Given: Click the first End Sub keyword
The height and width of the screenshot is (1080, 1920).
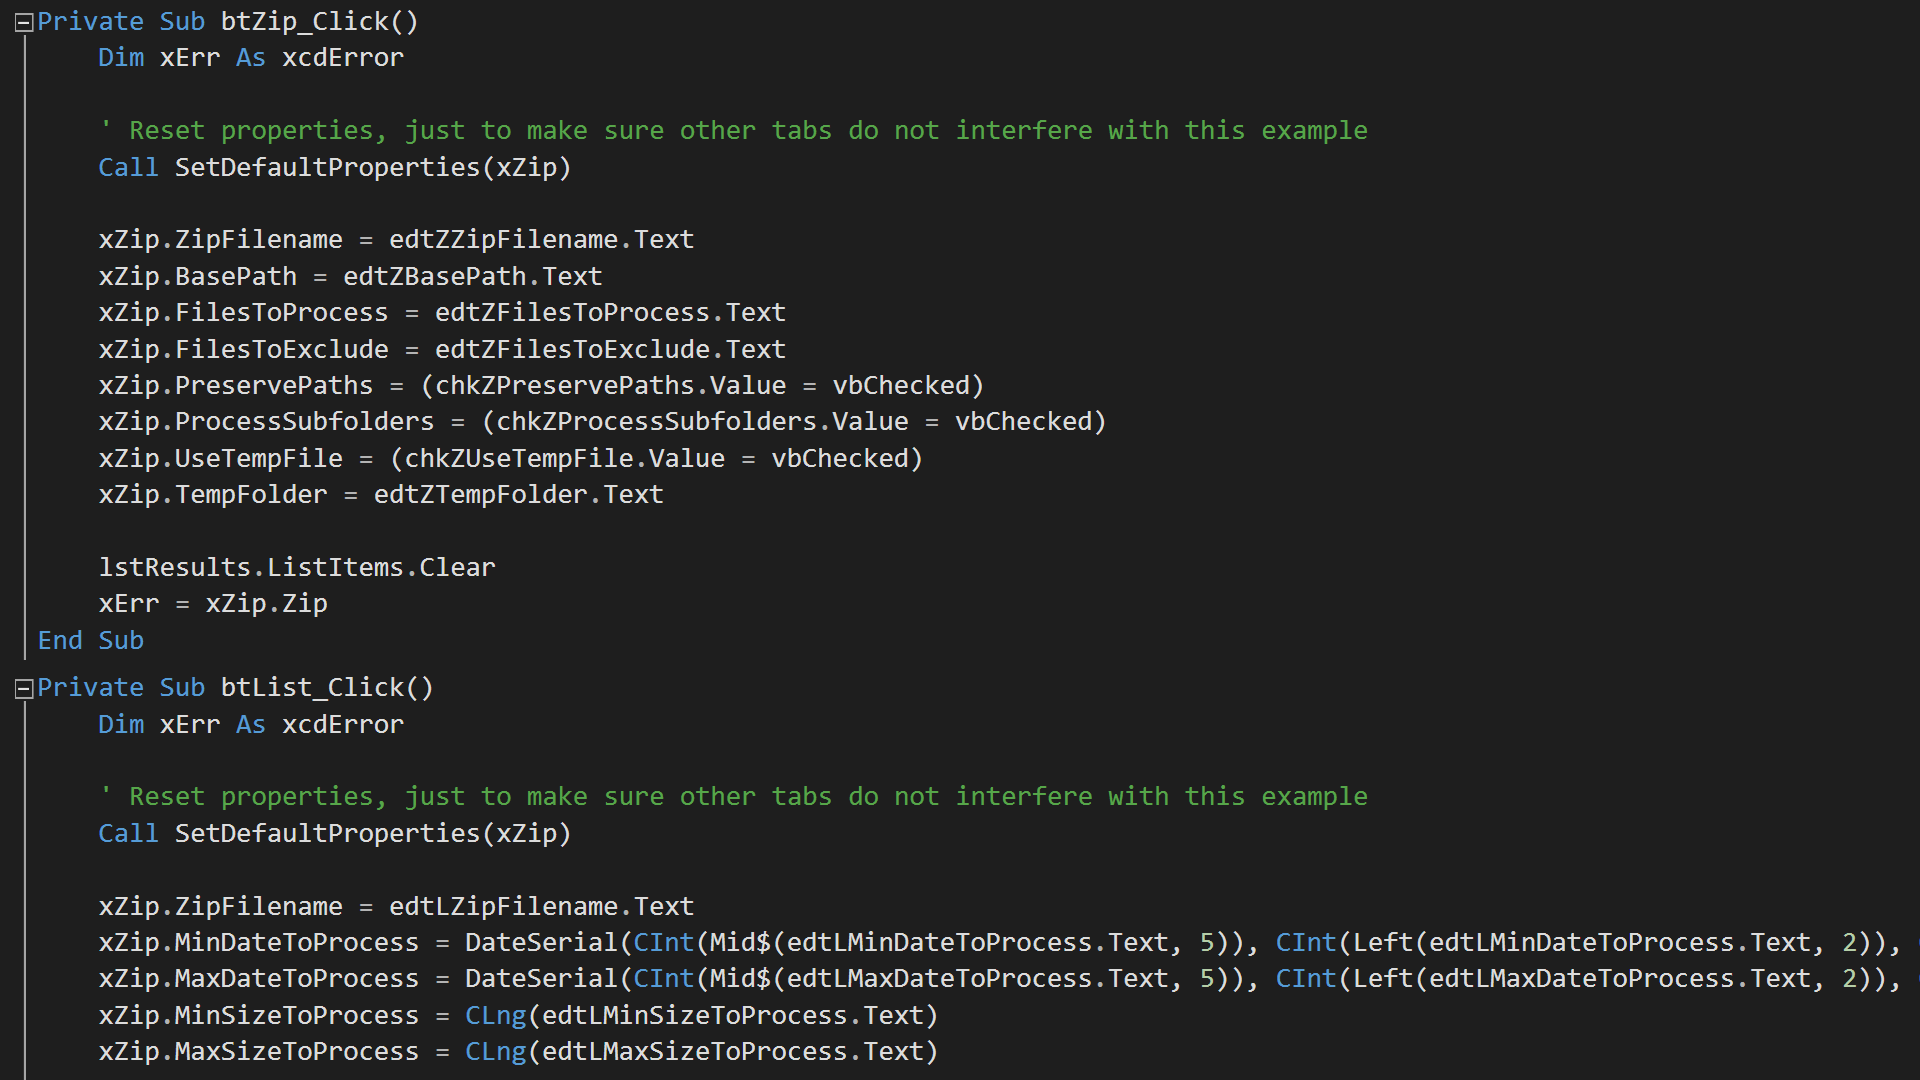Looking at the screenshot, I should coord(91,641).
